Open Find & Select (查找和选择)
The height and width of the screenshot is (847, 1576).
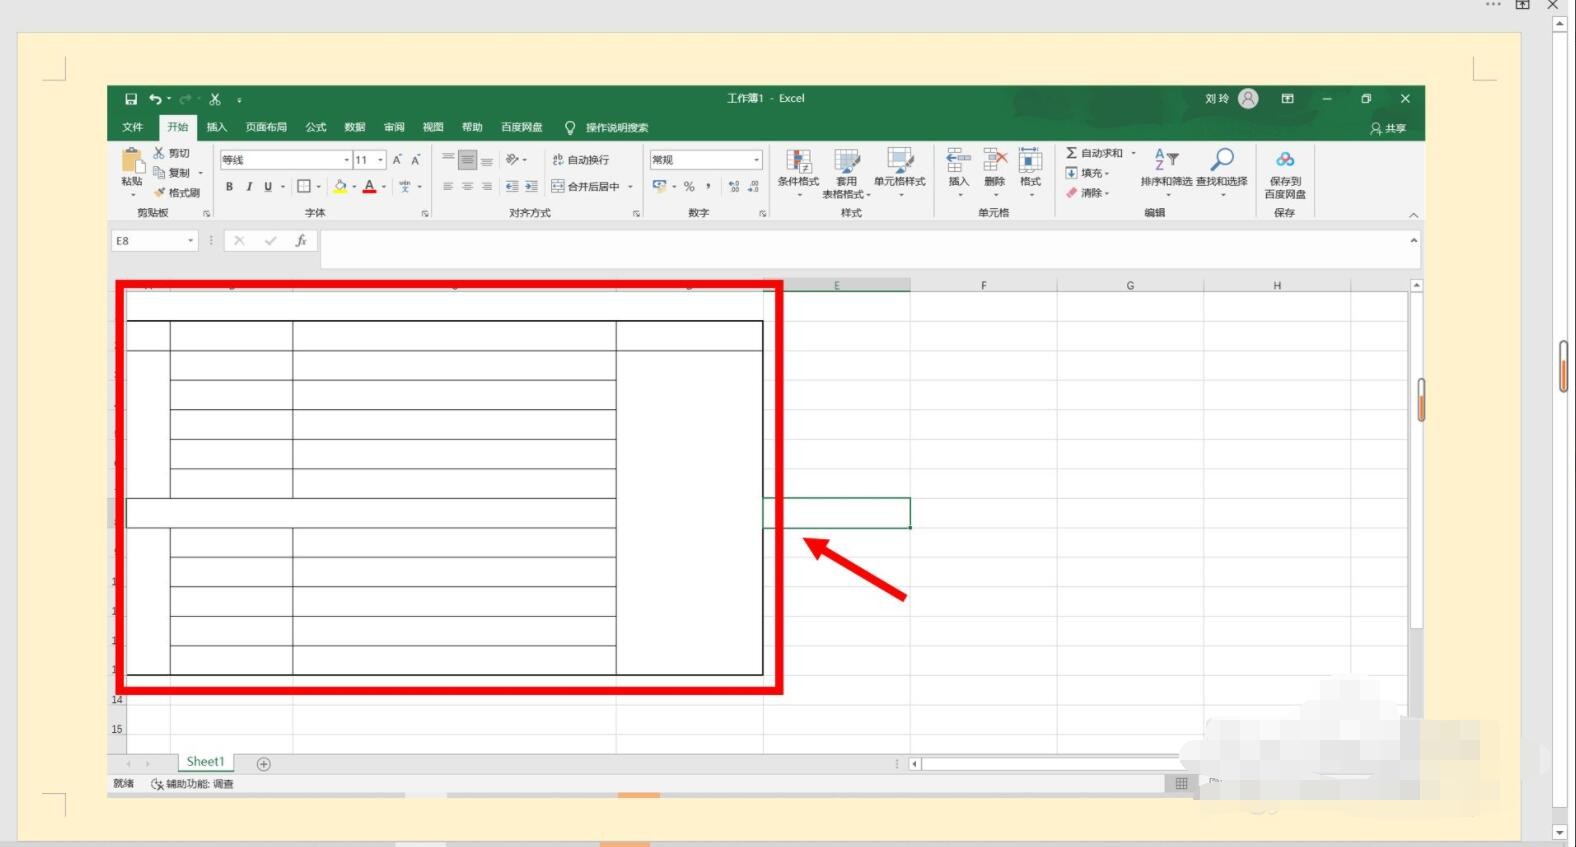1222,171
